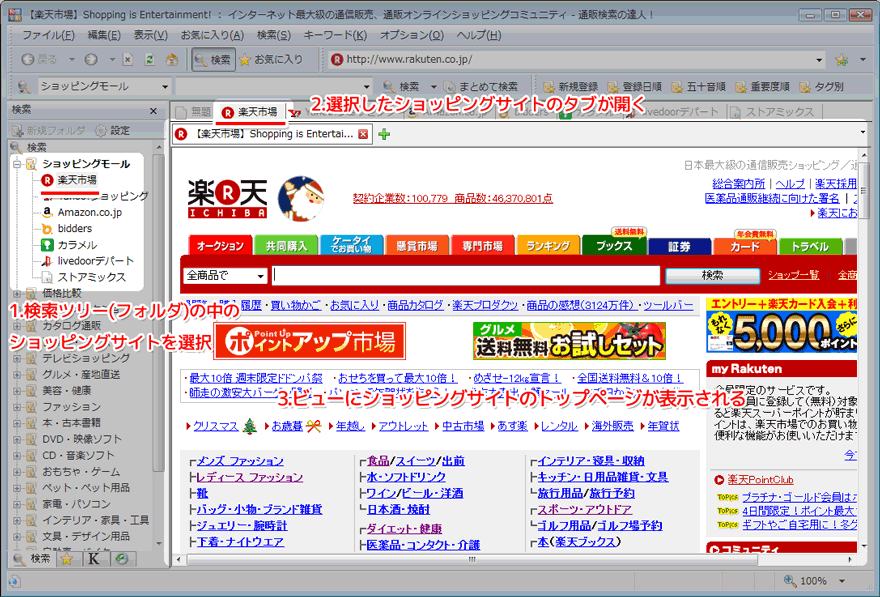Click the magnifier 検索 button in search toolbar
Viewport: 880px width, 597px height.
click(x=401, y=86)
